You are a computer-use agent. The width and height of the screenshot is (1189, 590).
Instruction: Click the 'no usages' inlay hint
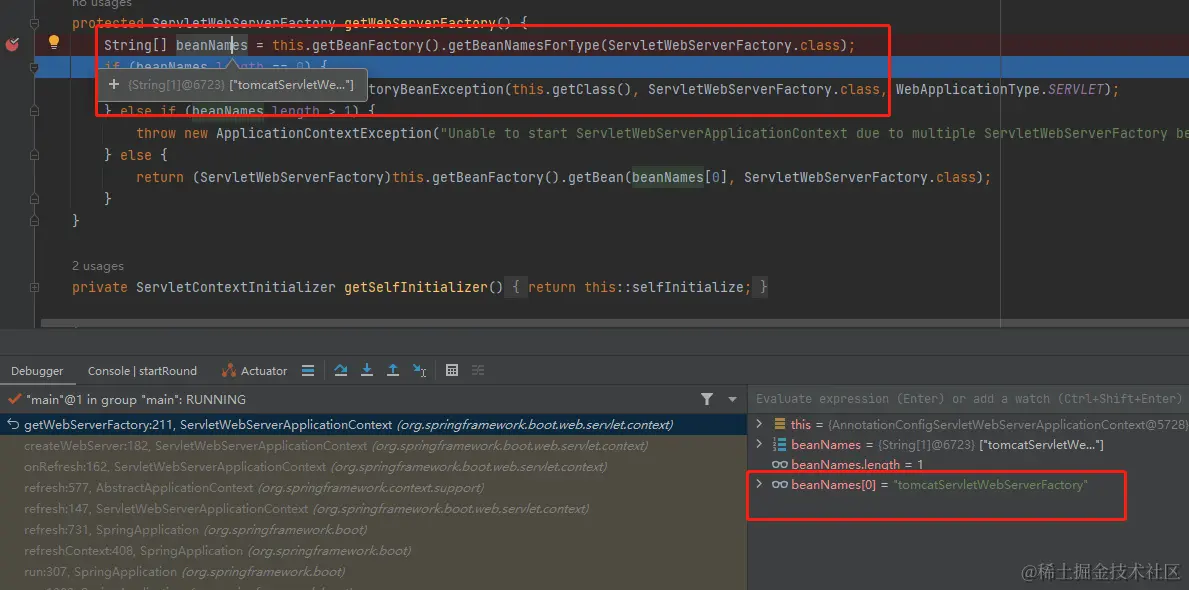pyautogui.click(x=102, y=4)
